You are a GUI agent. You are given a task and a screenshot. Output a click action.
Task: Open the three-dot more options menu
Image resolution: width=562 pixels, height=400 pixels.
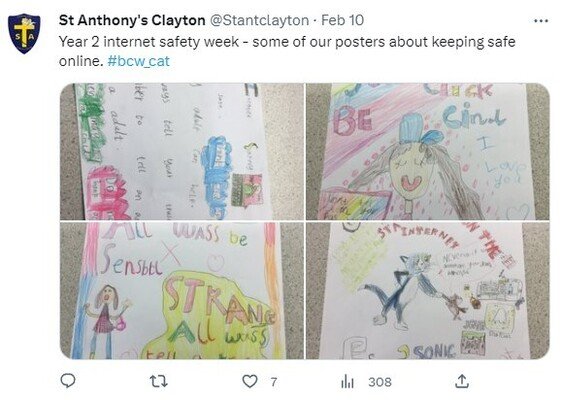click(541, 21)
